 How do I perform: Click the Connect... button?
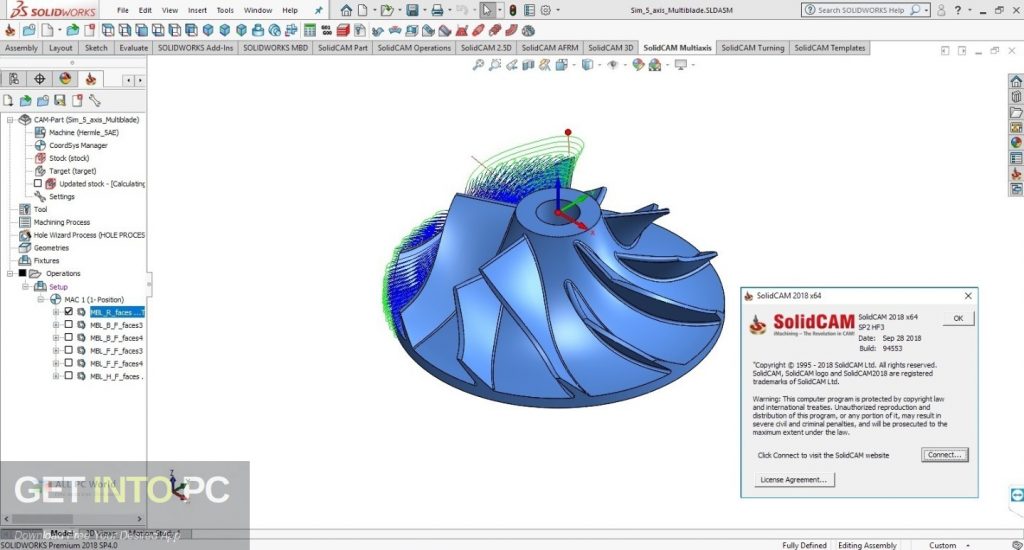[x=944, y=455]
